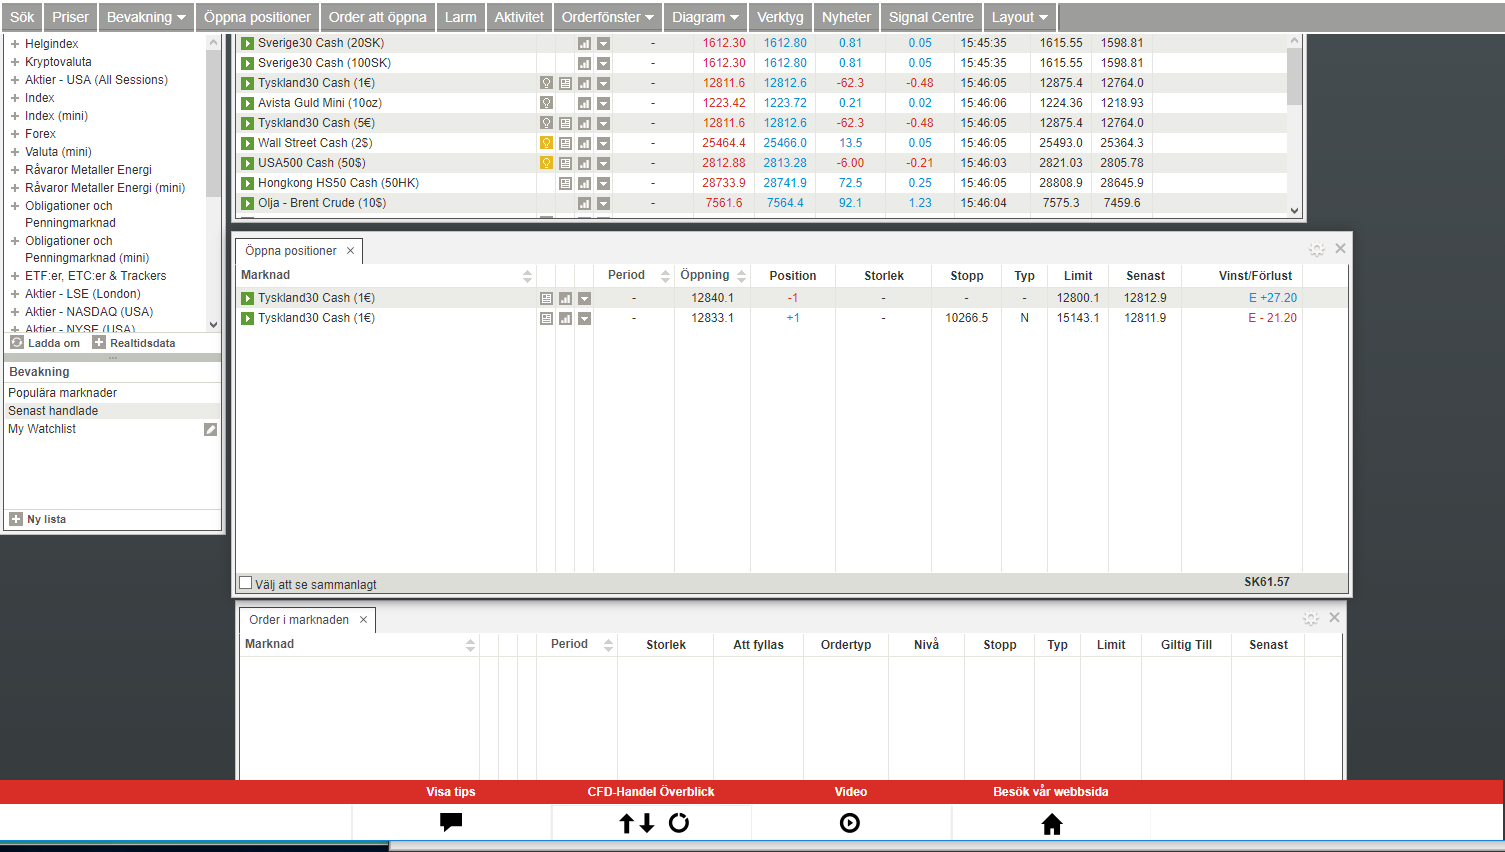Open the Bevakning dropdown menu

(x=146, y=17)
